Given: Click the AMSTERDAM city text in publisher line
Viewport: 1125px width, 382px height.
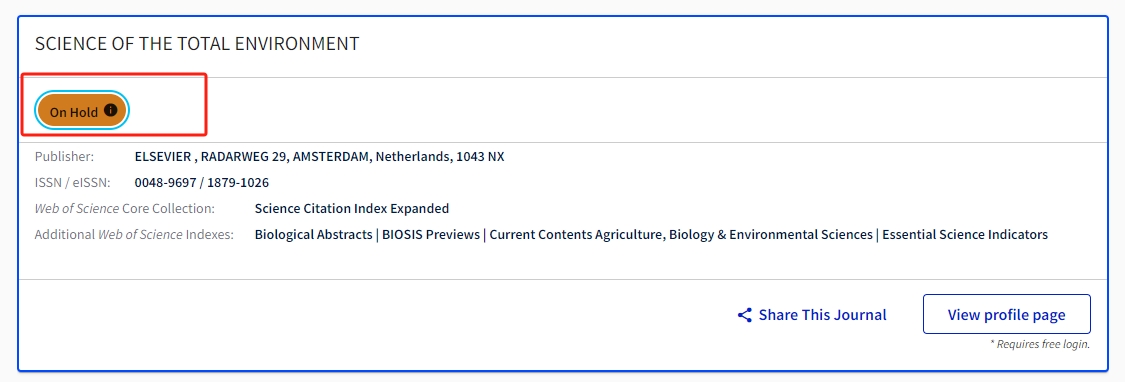Looking at the screenshot, I should coord(331,157).
